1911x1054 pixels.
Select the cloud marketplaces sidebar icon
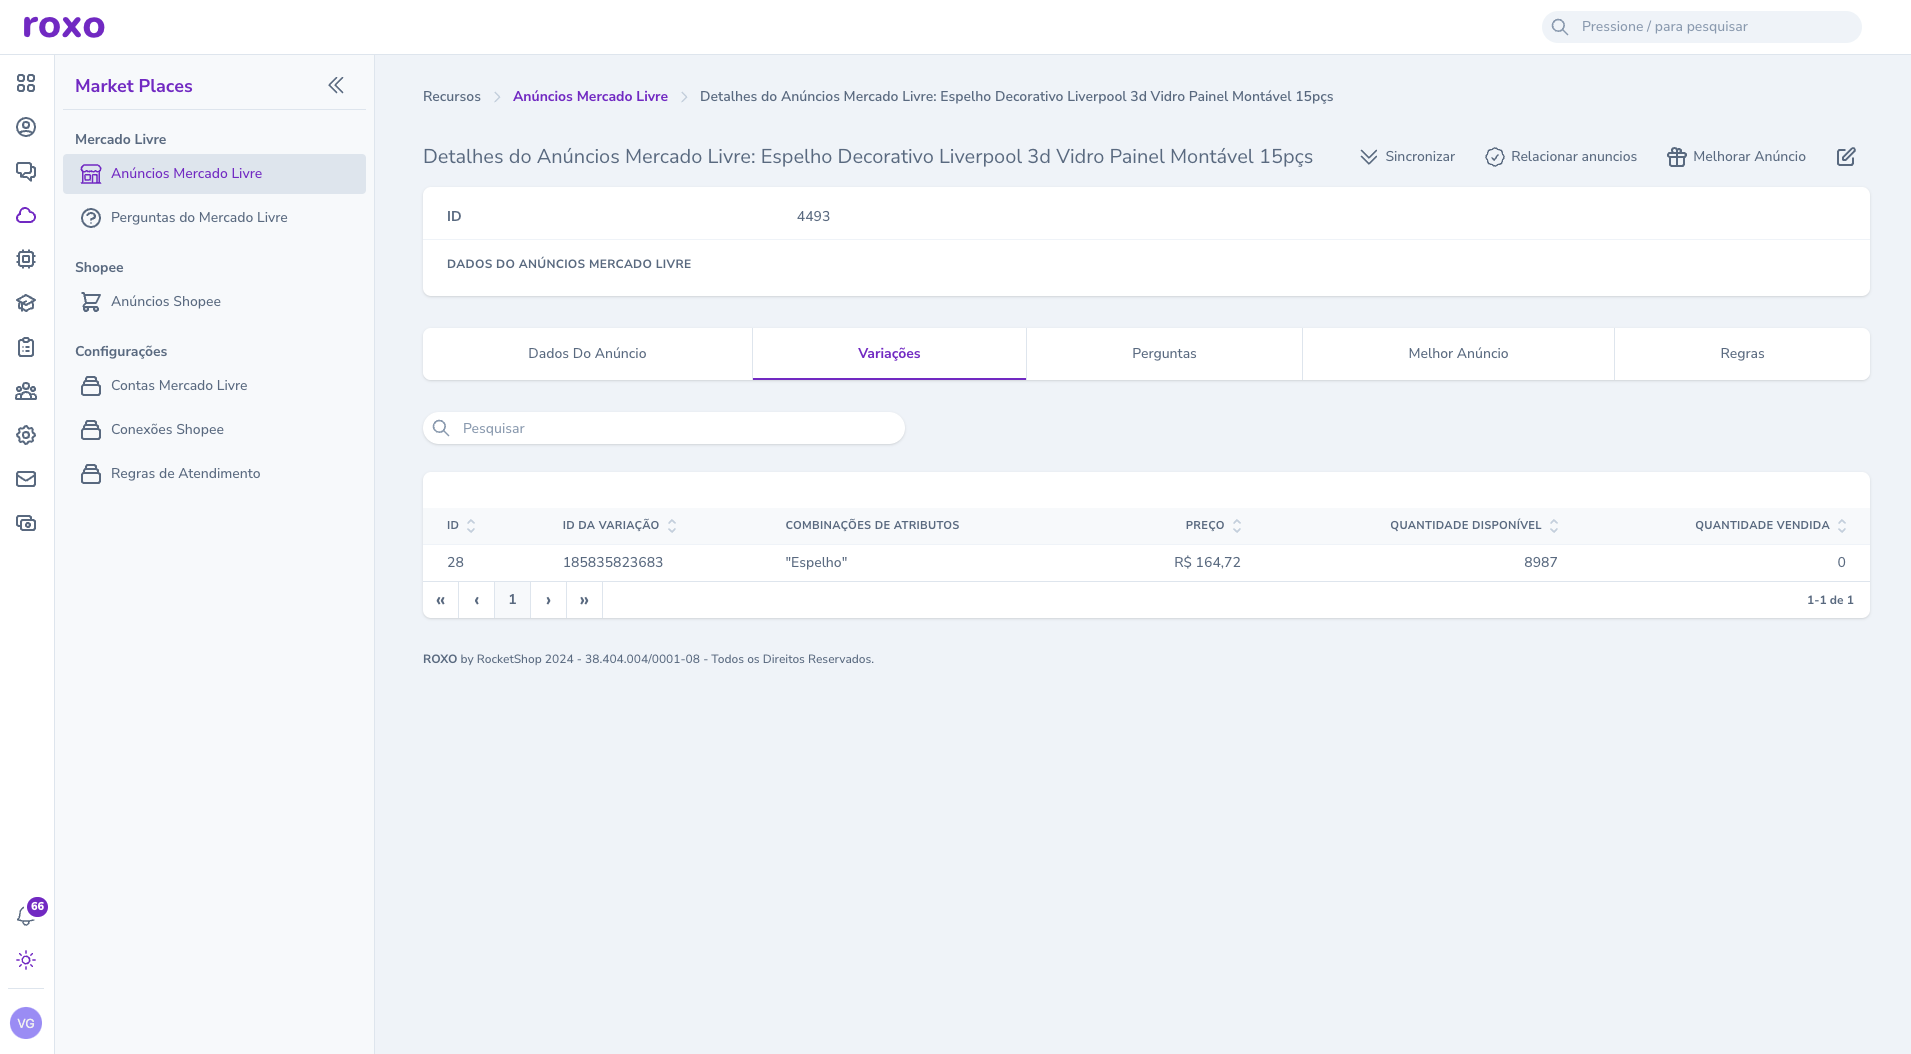click(x=26, y=215)
